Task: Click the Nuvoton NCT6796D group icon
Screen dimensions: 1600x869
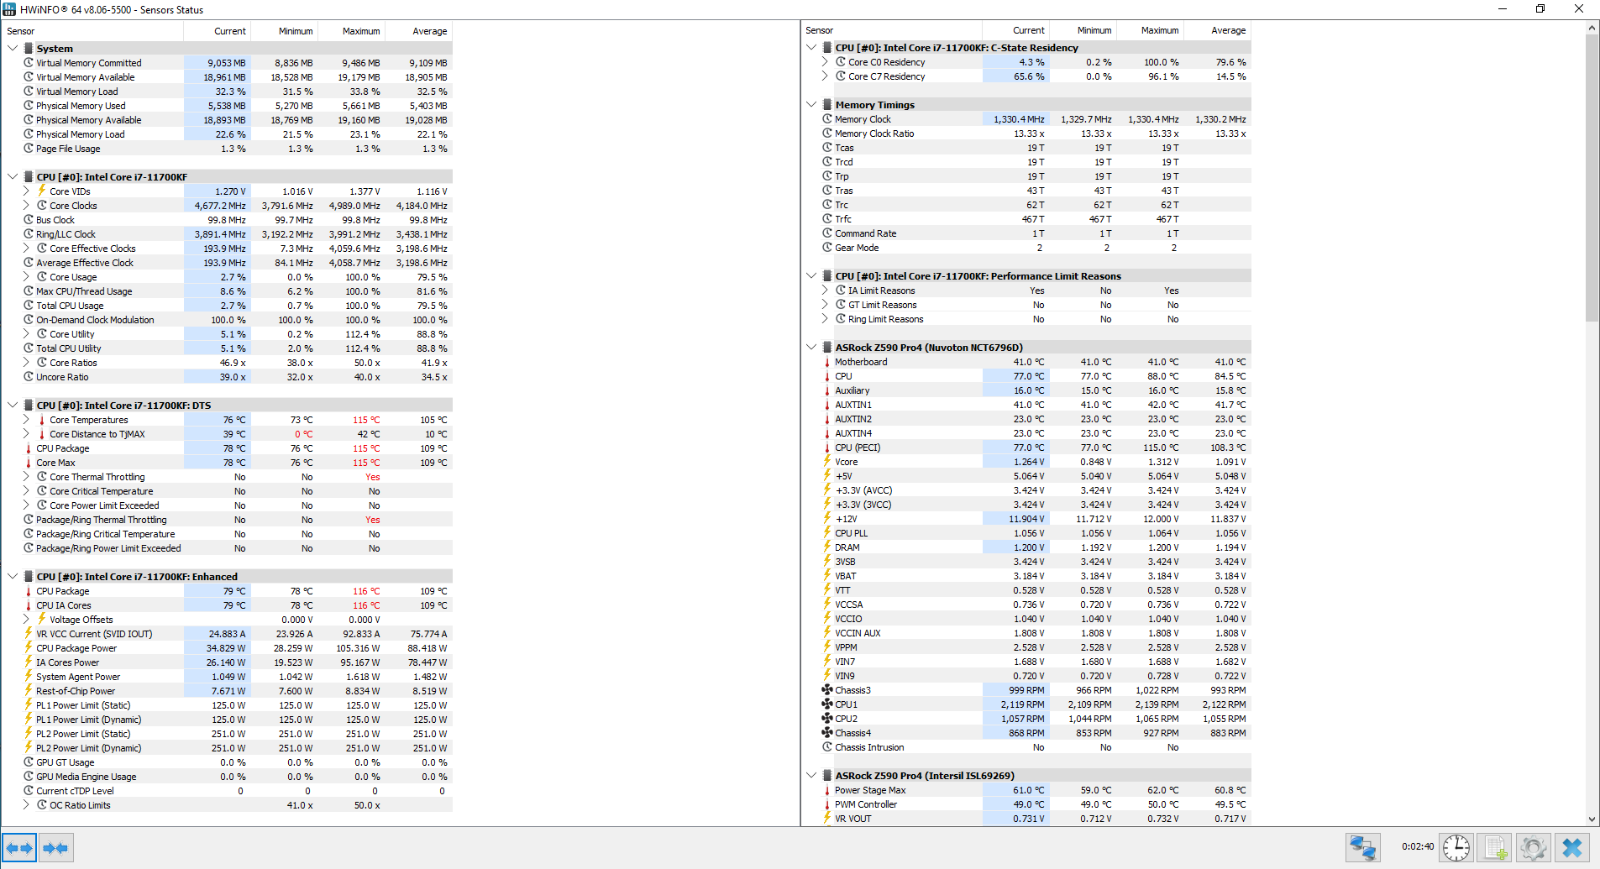Action: (828, 347)
